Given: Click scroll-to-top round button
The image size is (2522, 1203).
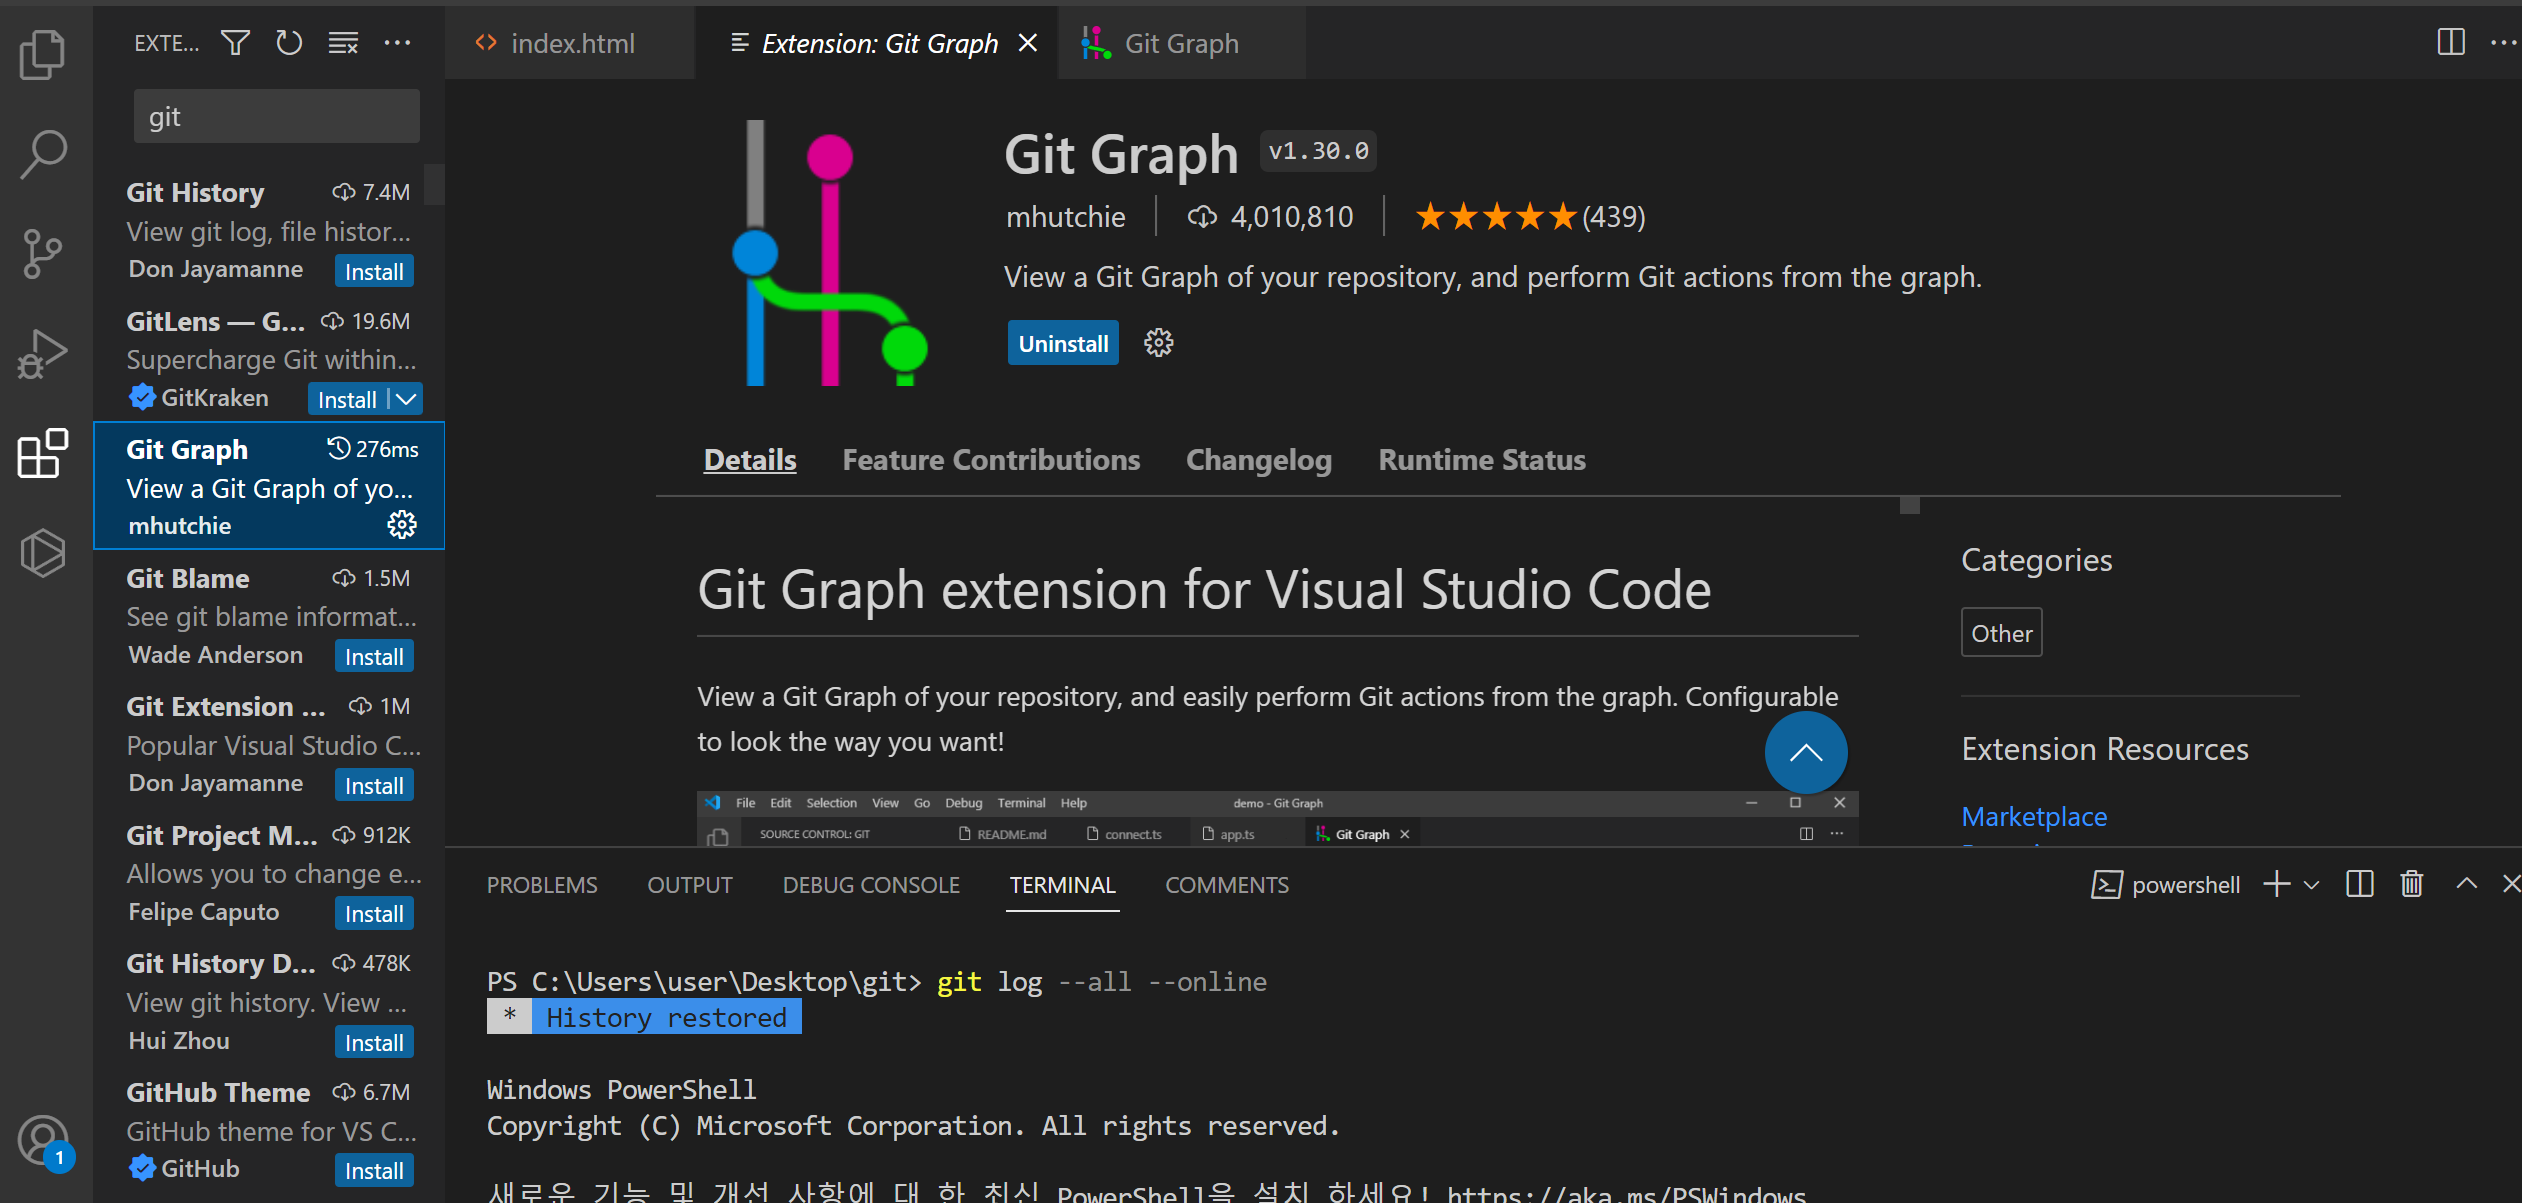Looking at the screenshot, I should point(1805,753).
